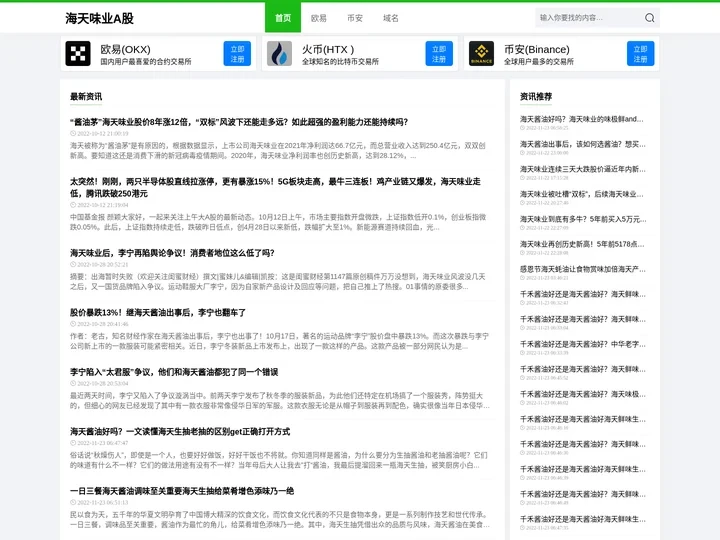Open the 火币(HTX) card title
The width and height of the screenshot is (720, 540).
[x=328, y=49]
